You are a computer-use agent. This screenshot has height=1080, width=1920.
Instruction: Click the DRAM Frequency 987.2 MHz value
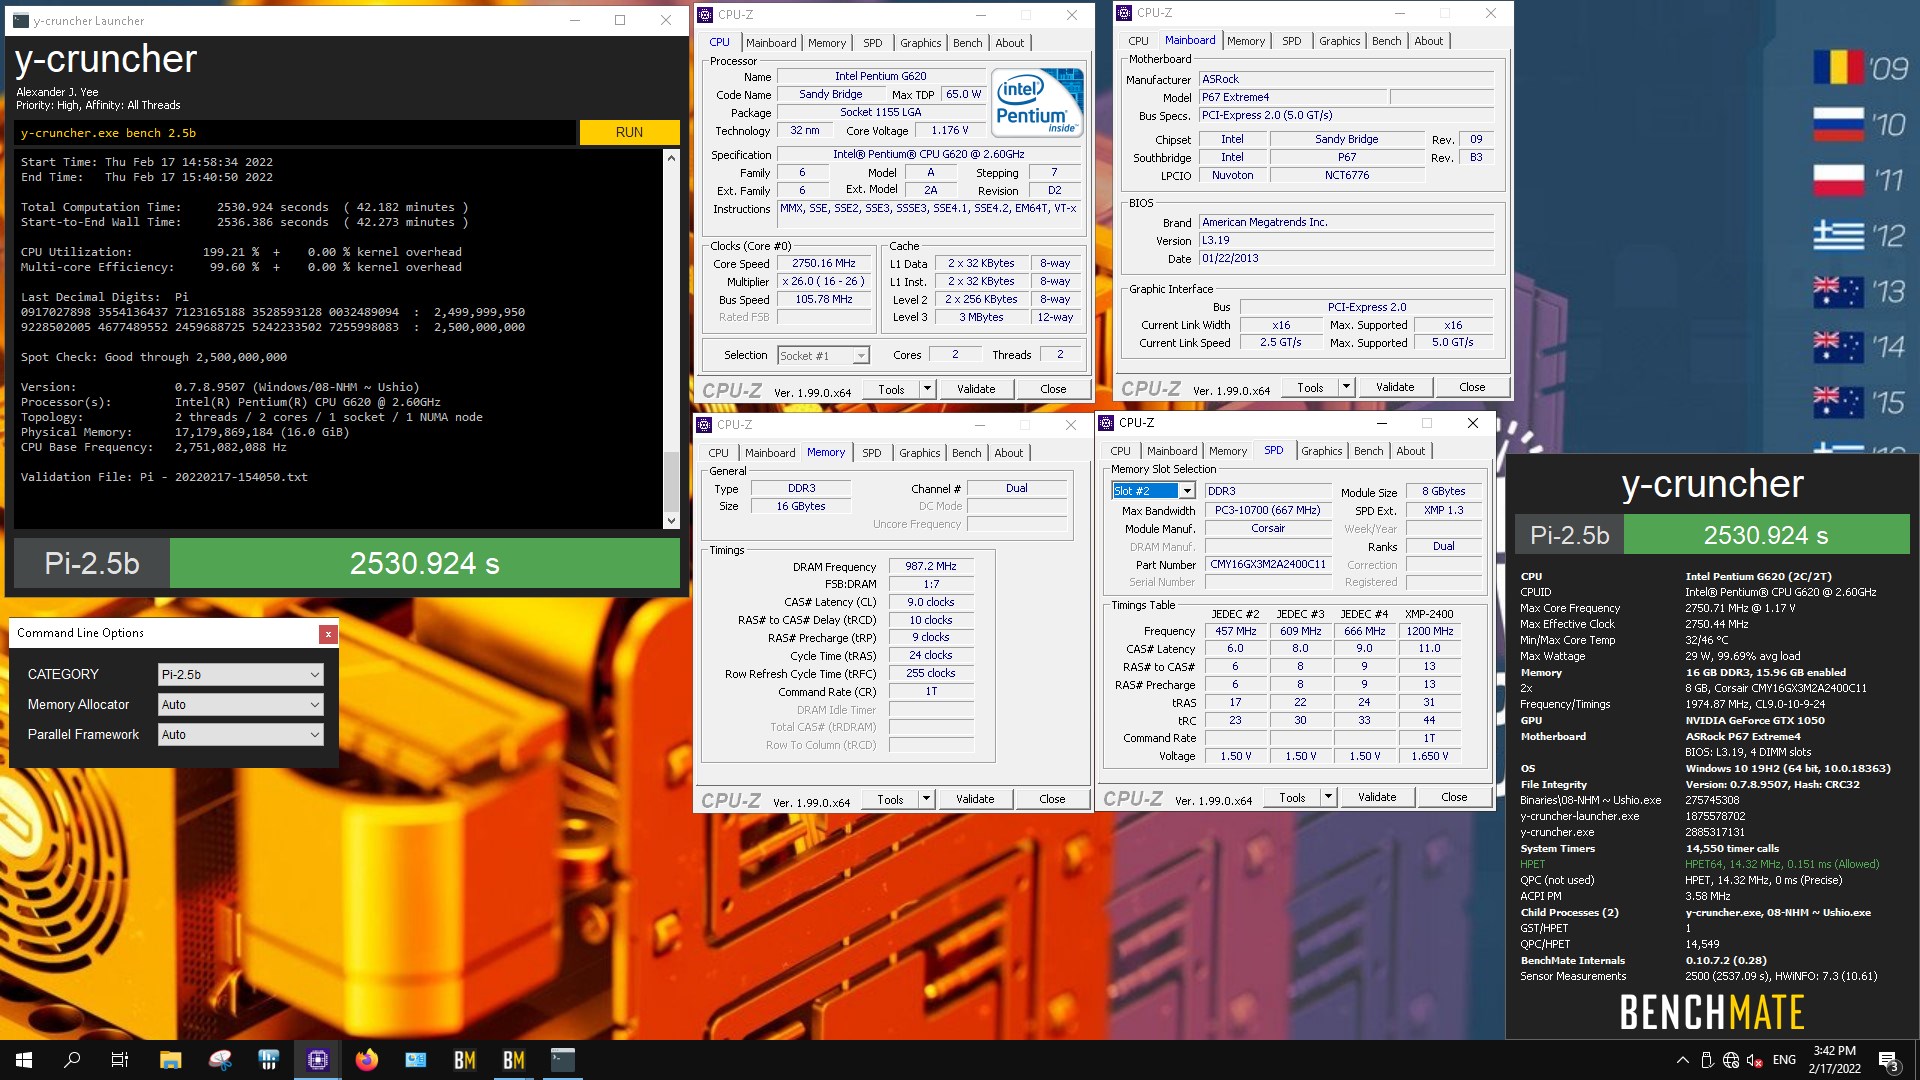pyautogui.click(x=931, y=566)
